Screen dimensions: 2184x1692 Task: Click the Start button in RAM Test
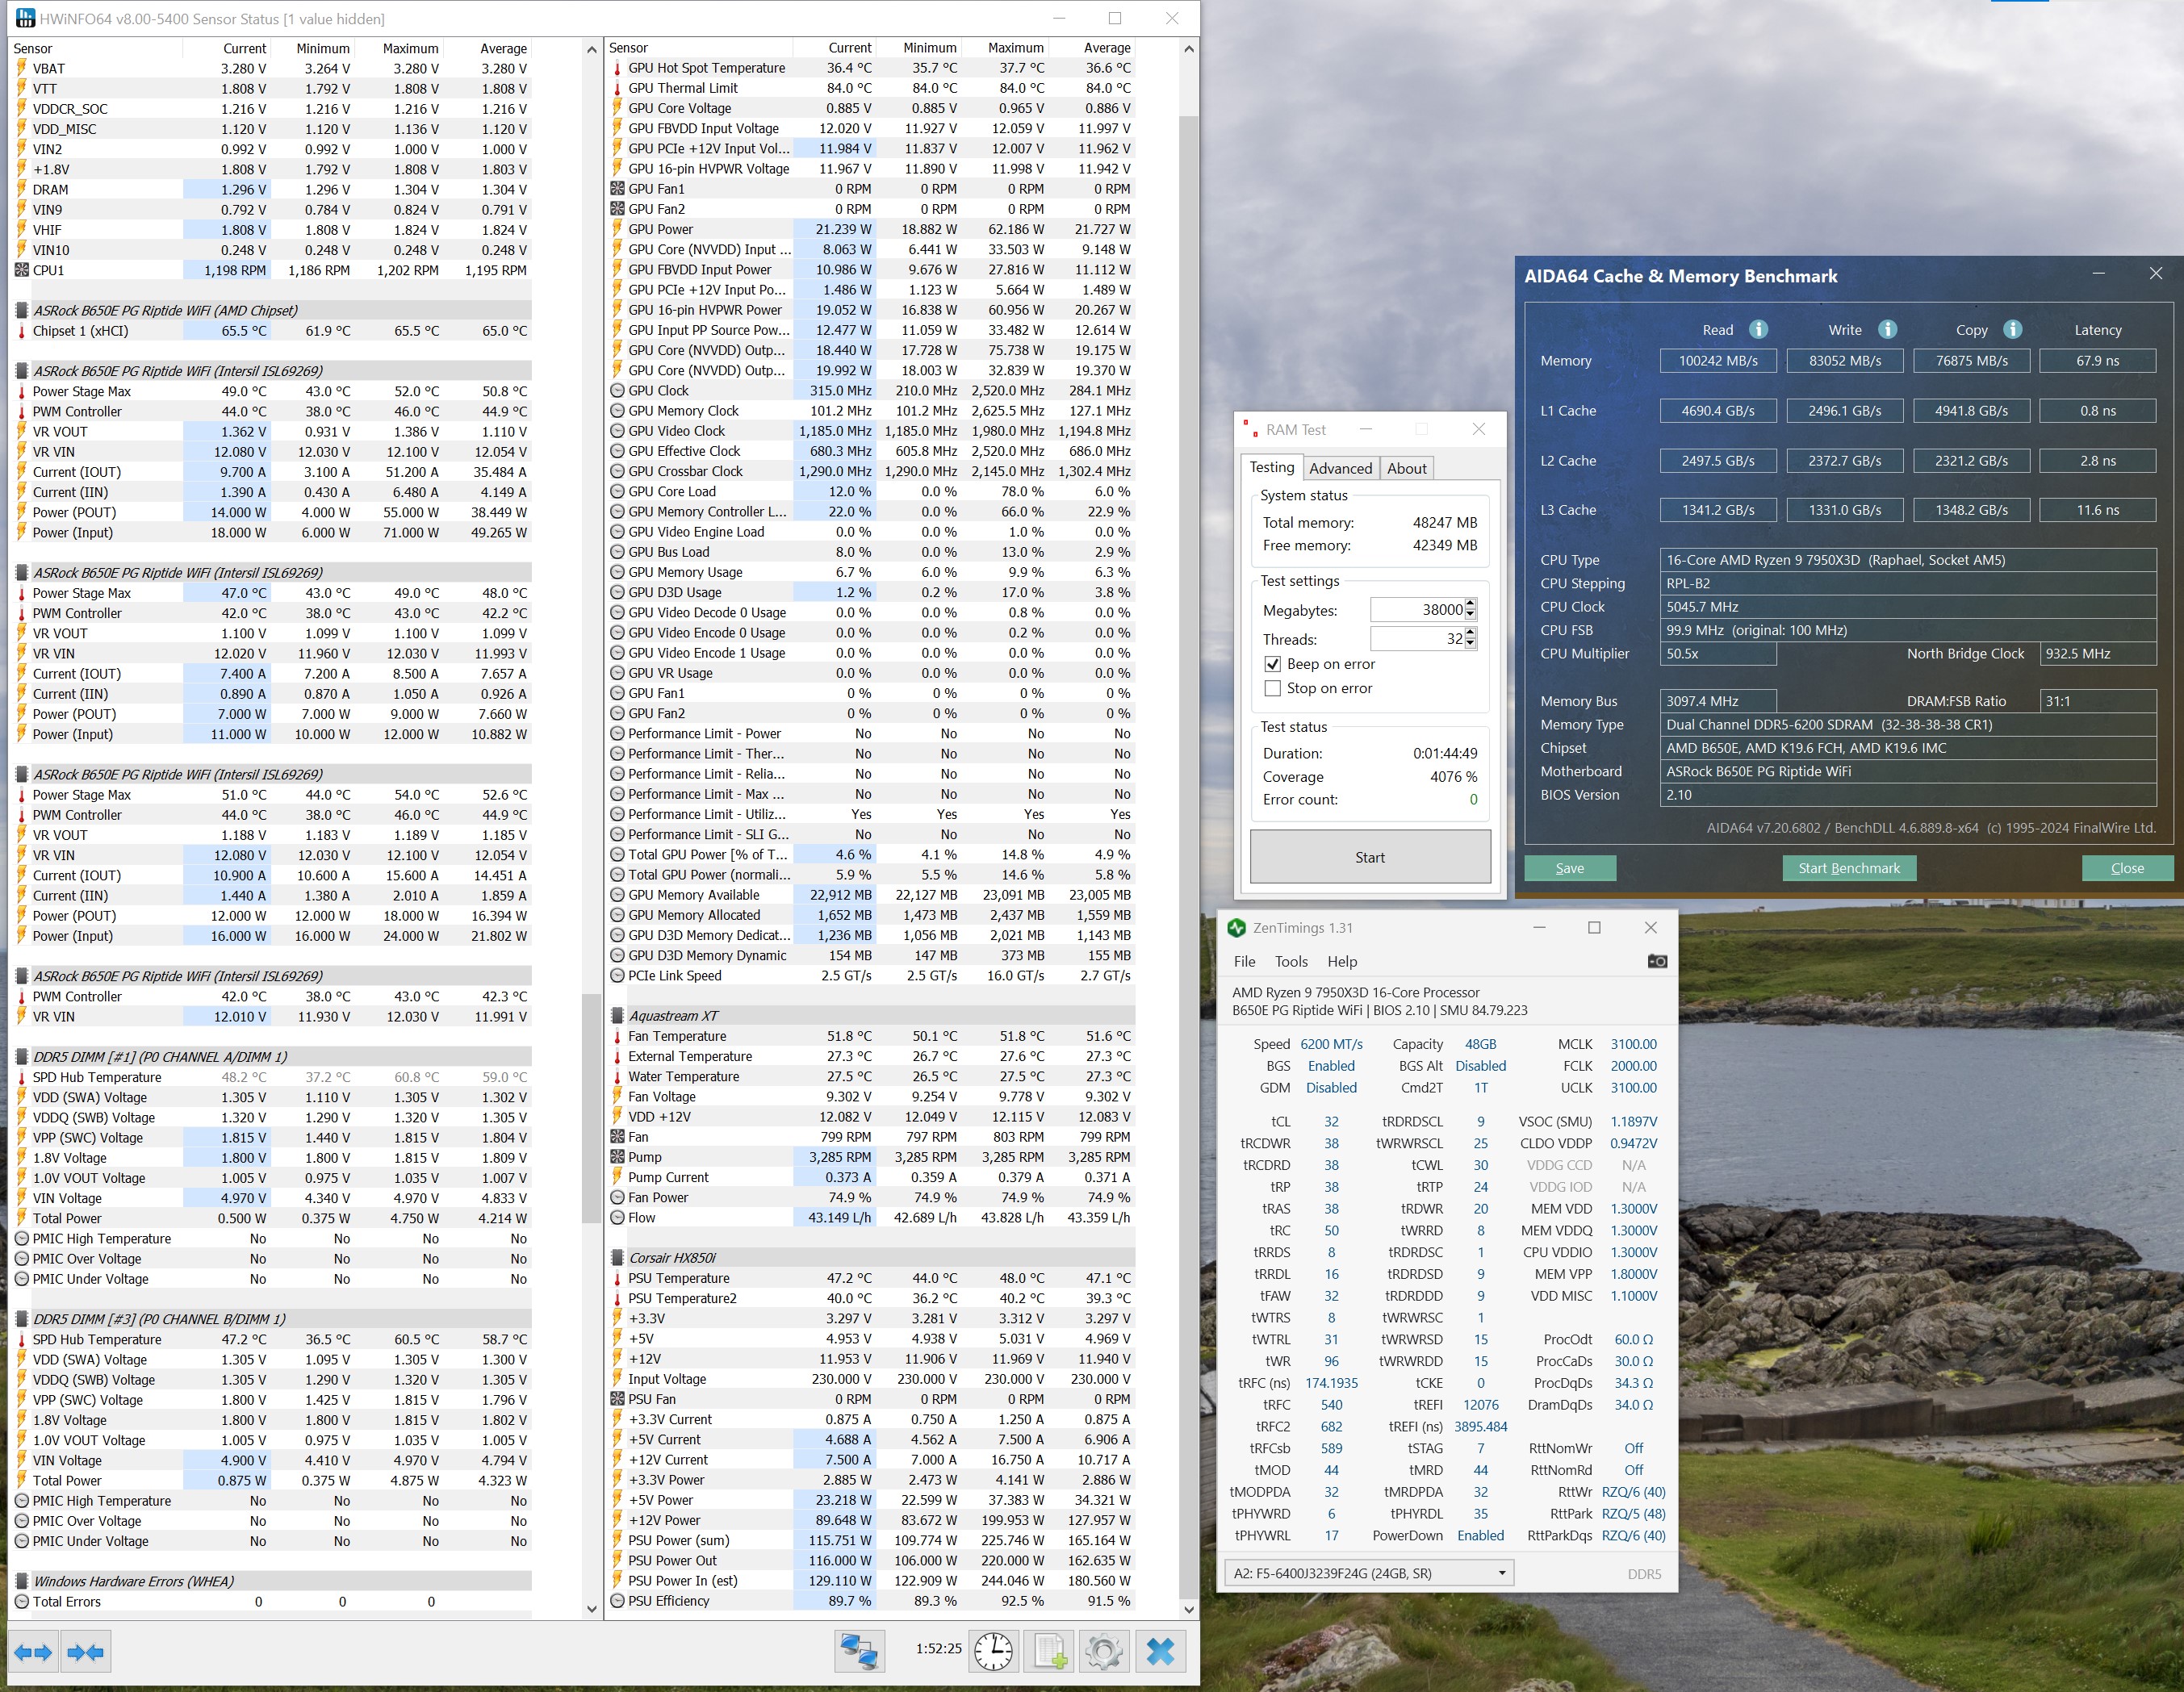click(x=1369, y=857)
